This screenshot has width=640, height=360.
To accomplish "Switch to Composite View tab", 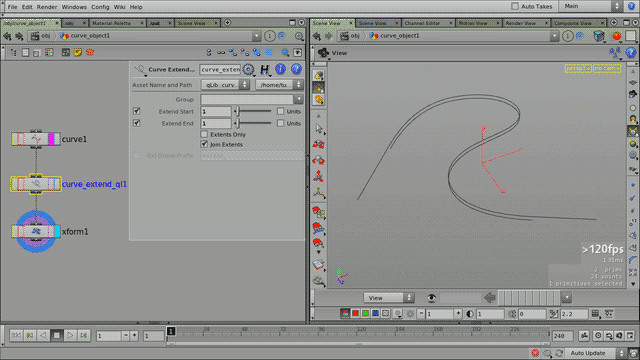I will 573,23.
